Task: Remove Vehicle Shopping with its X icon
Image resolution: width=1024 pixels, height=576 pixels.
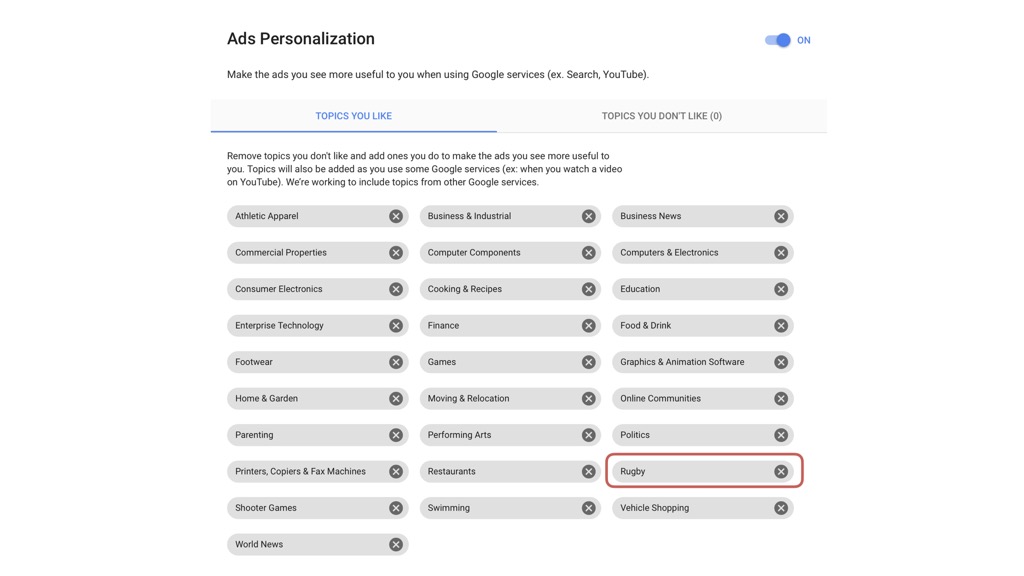Action: click(x=780, y=508)
